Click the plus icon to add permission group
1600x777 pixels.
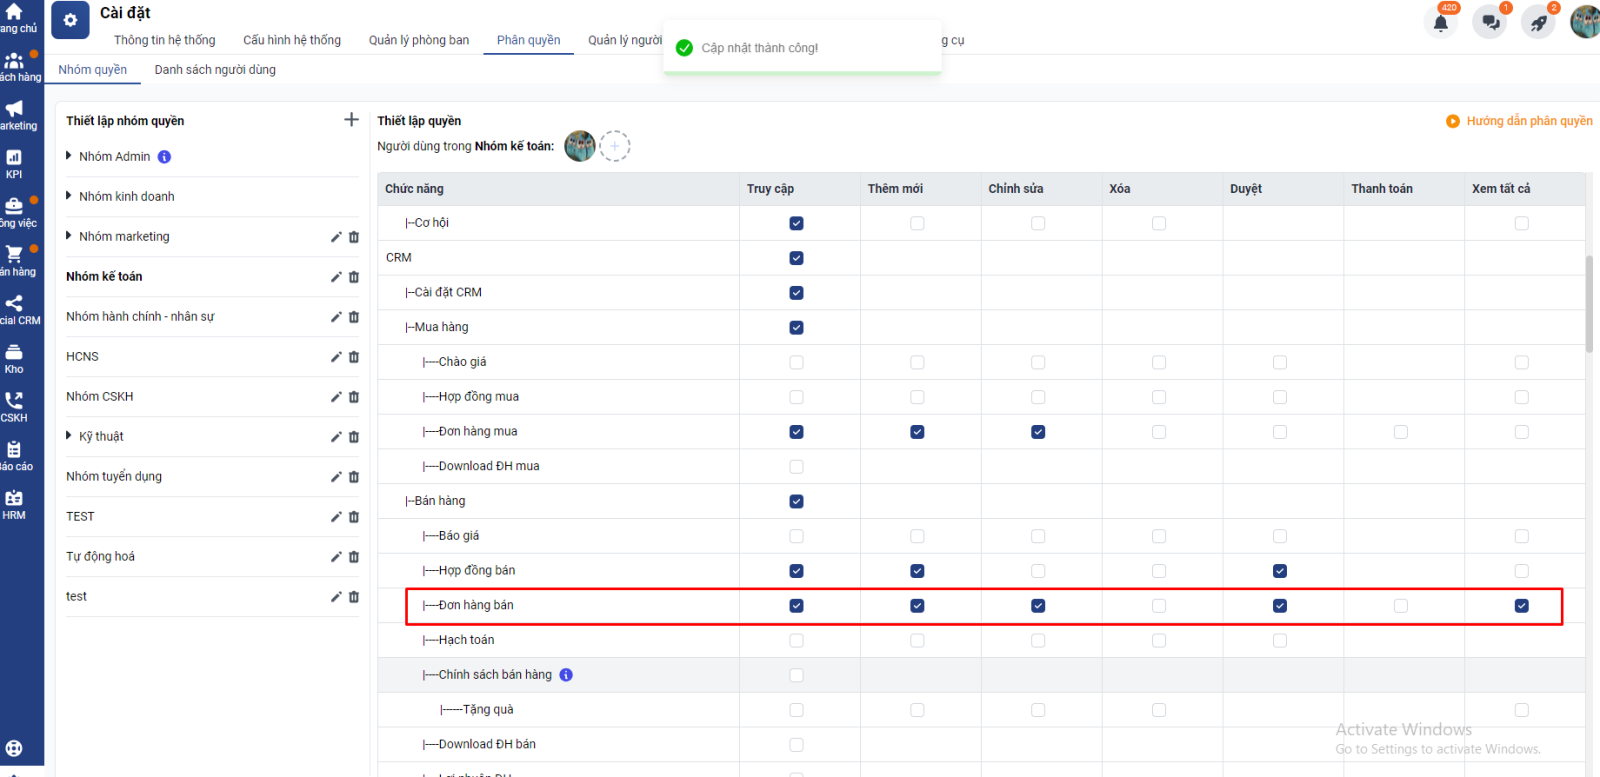pyautogui.click(x=351, y=120)
